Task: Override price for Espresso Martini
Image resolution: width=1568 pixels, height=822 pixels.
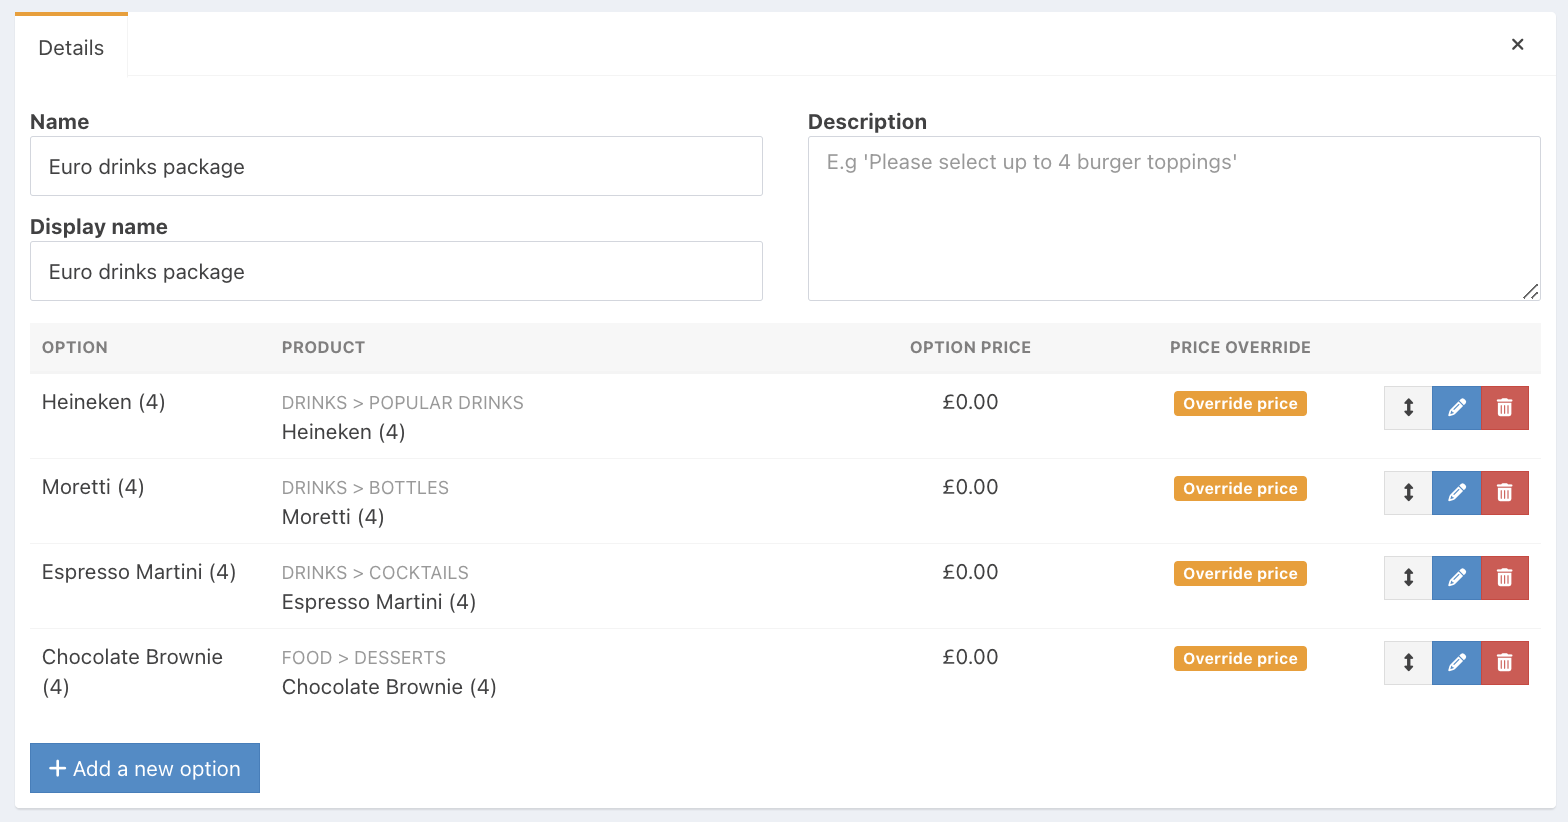Action: [1240, 574]
